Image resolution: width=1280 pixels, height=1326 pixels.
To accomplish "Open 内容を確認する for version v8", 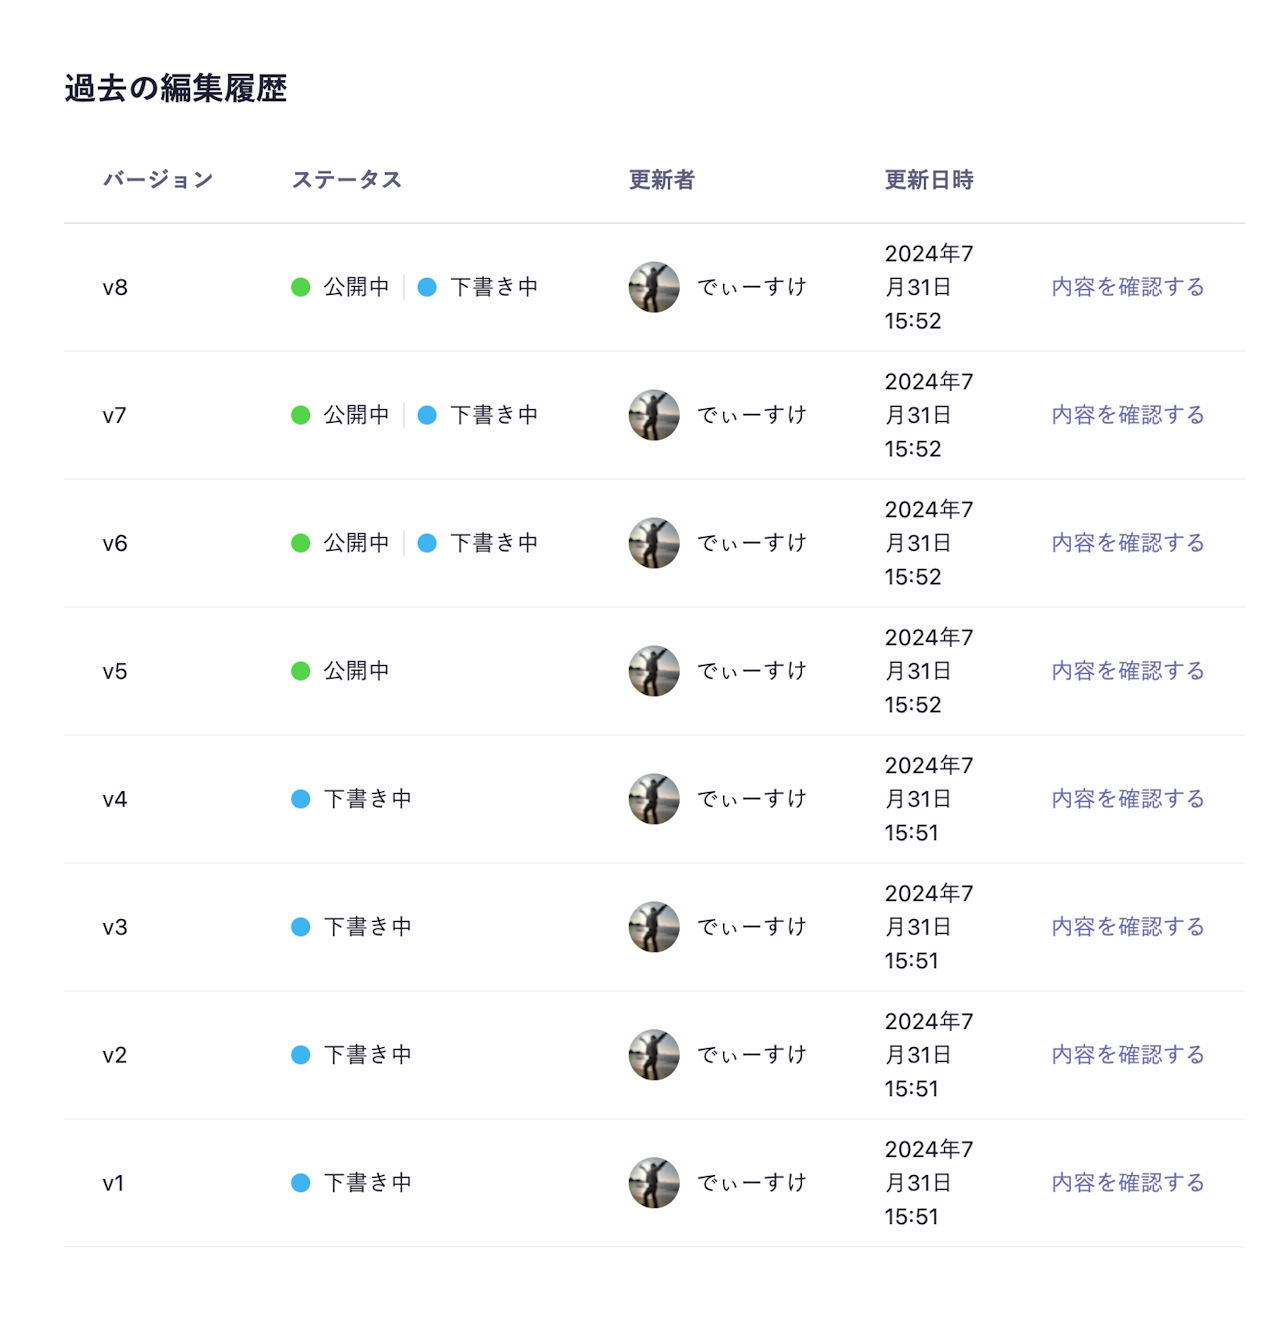I will pyautogui.click(x=1127, y=287).
